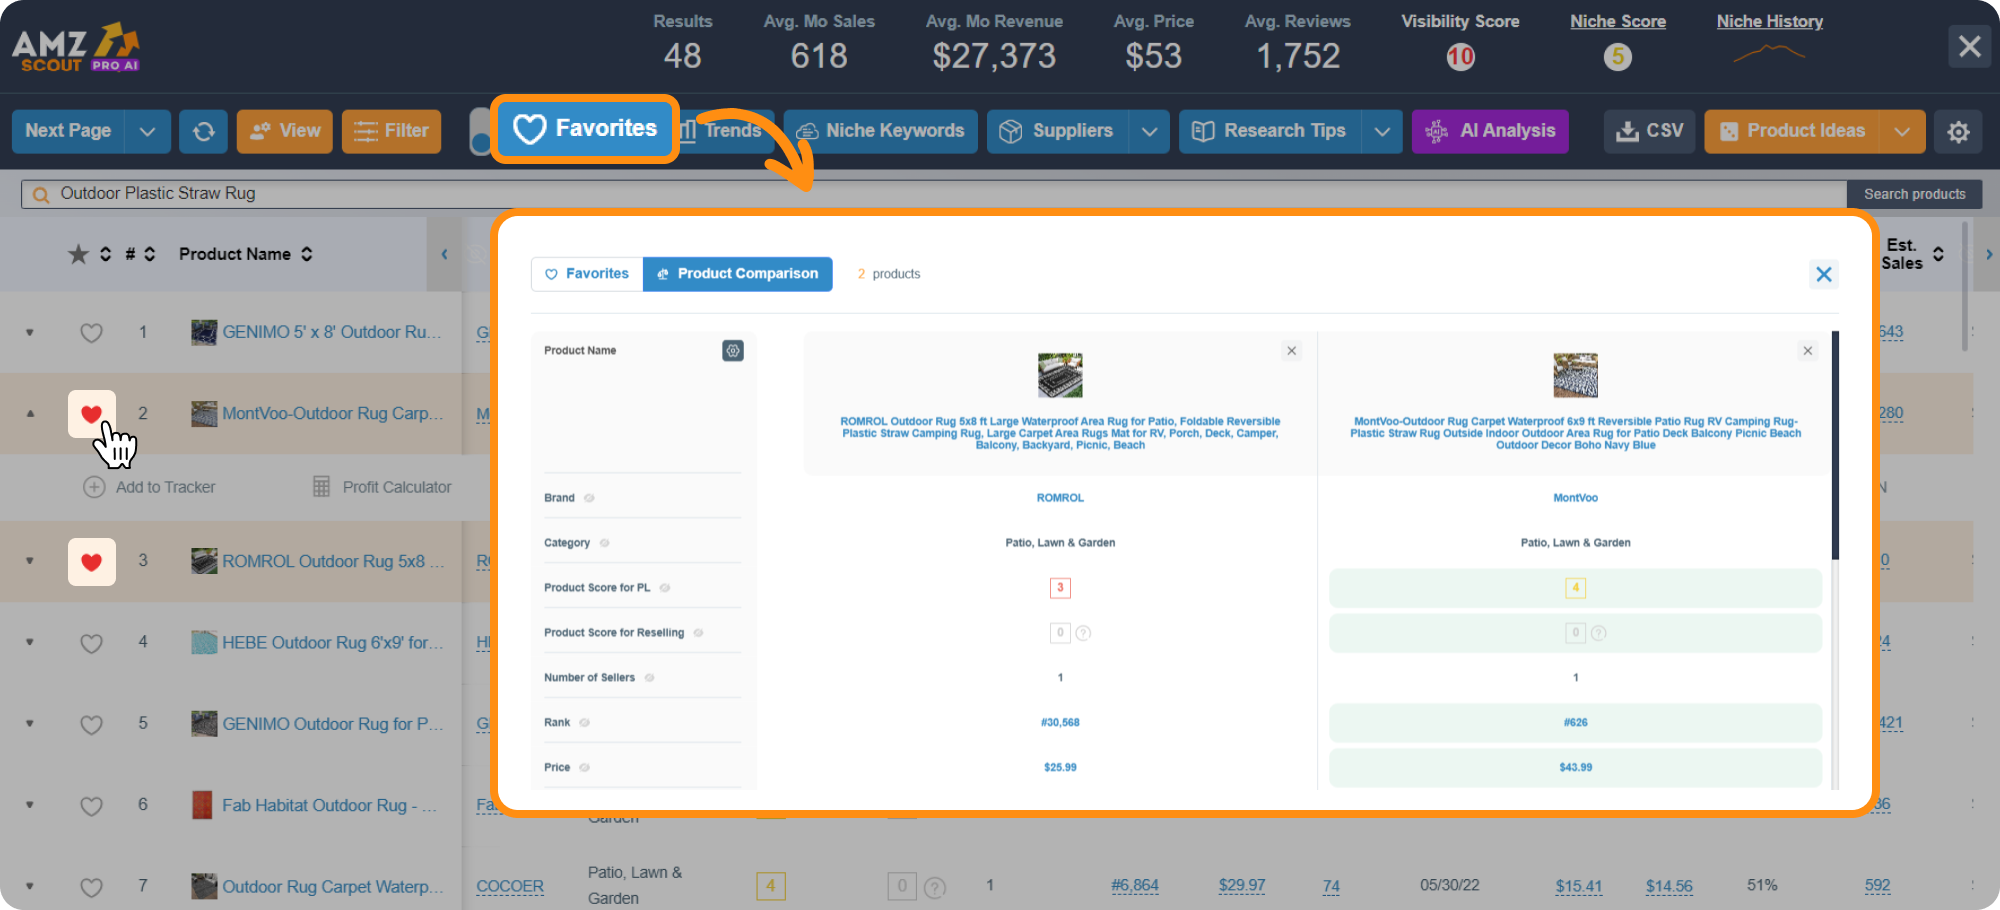Open the Niche Keywords tool
2000x910 pixels.
(879, 131)
